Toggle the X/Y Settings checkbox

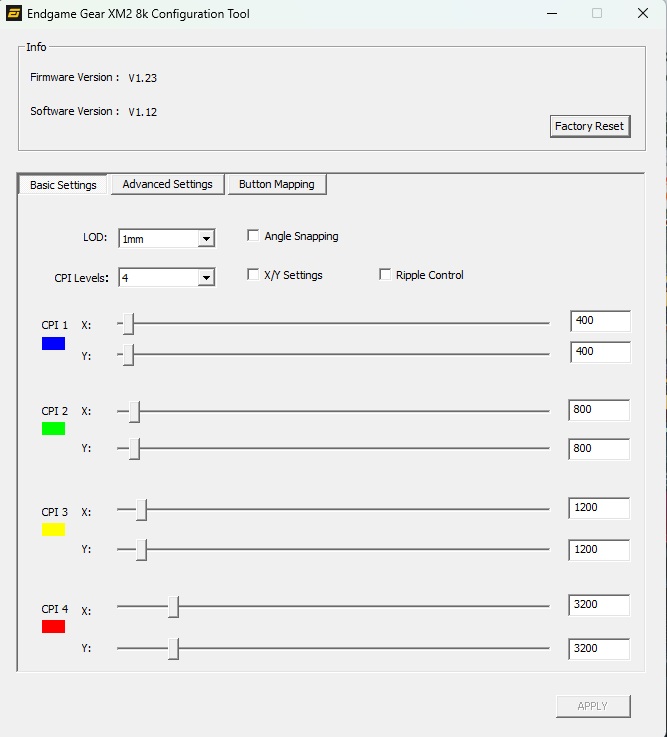pos(253,274)
